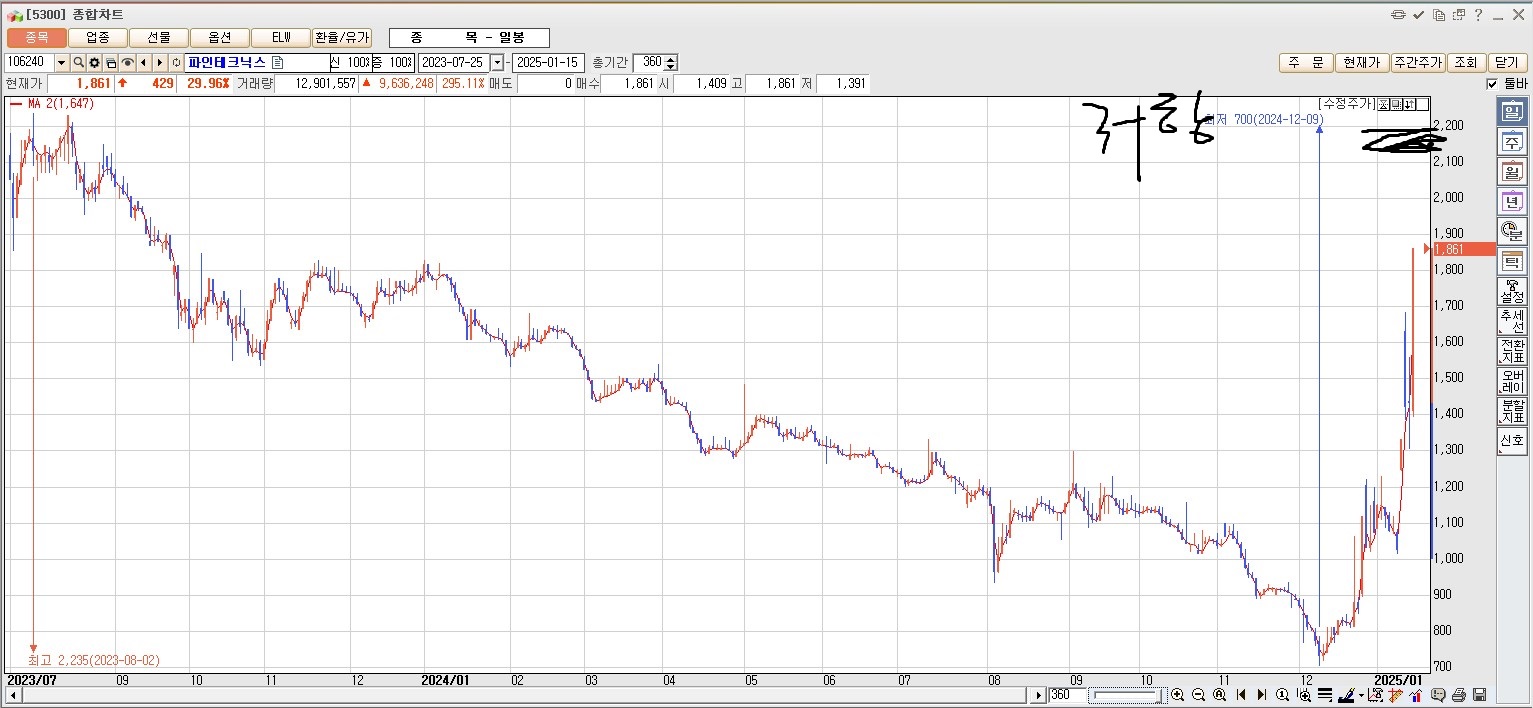Select the 환율/유가 tab

click(x=342, y=37)
